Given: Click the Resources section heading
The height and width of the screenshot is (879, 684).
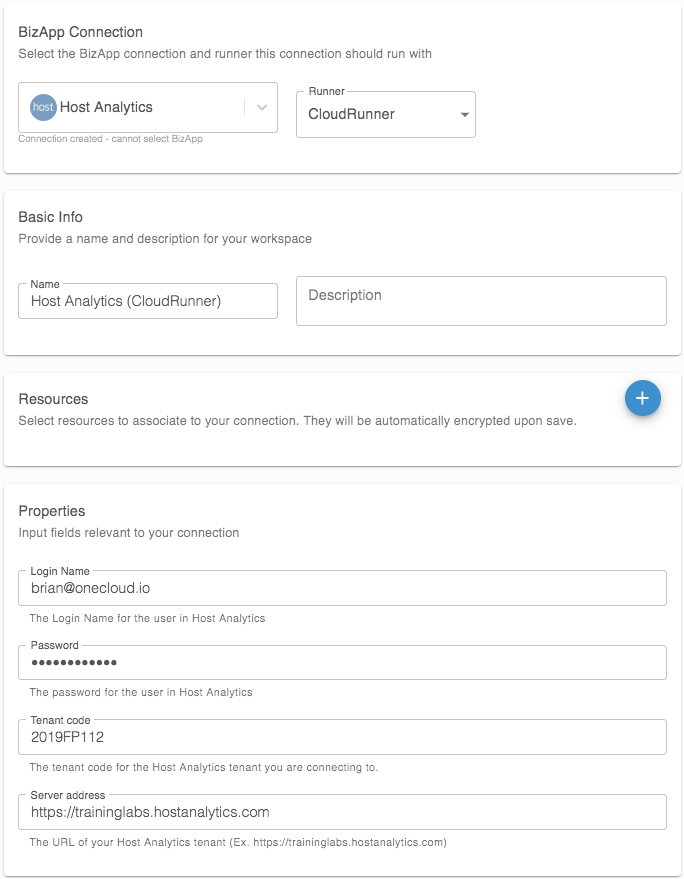Looking at the screenshot, I should tap(53, 399).
